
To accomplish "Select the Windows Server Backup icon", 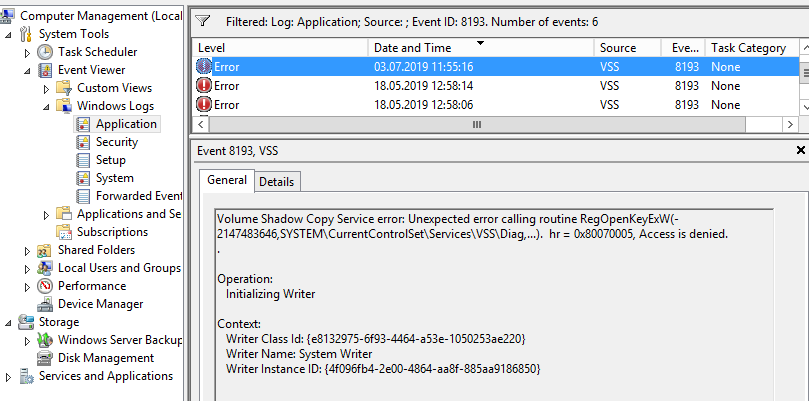I will click(x=45, y=340).
